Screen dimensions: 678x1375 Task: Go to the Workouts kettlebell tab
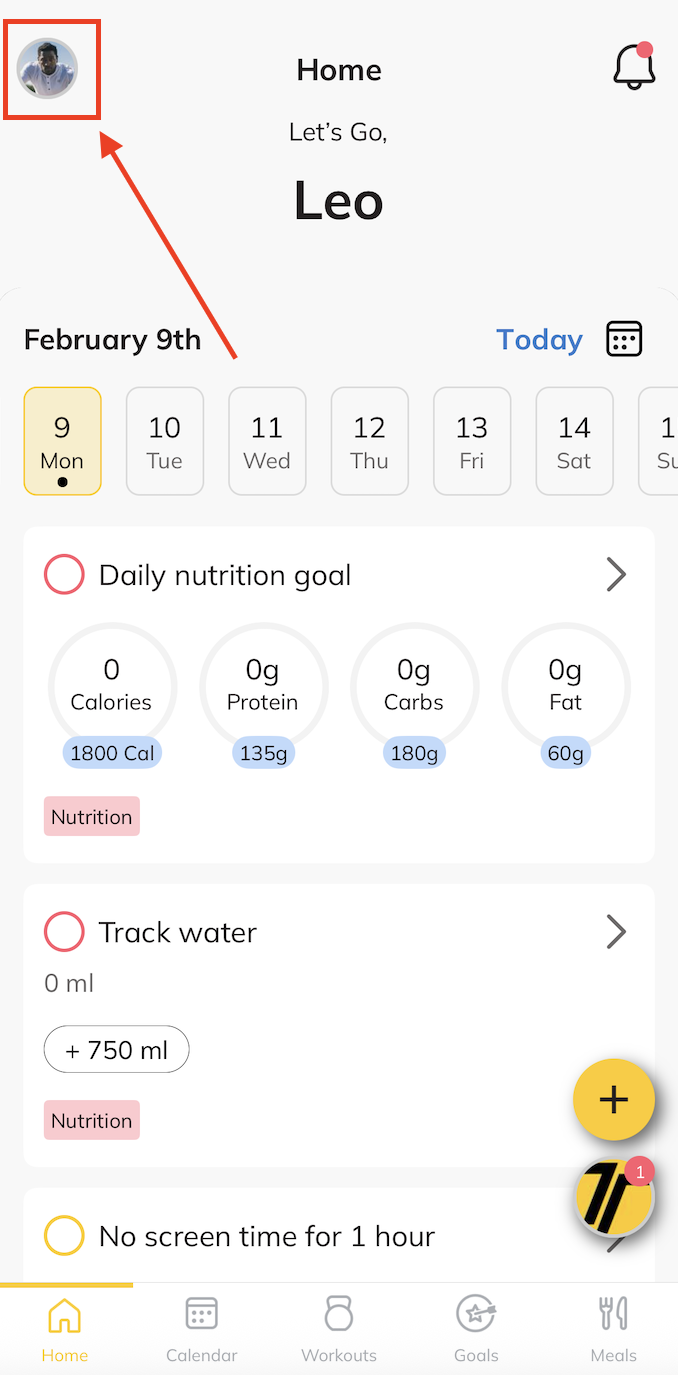339,1326
